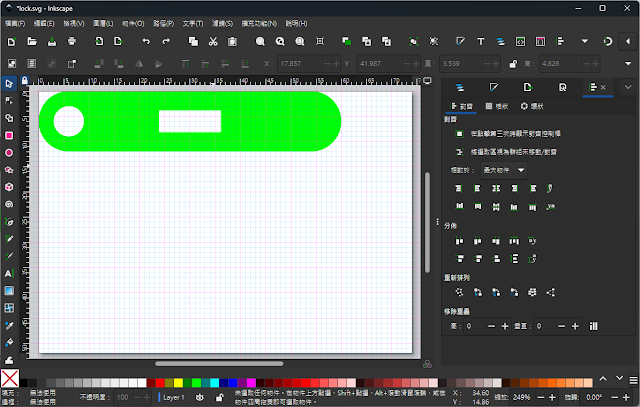Screen dimensions: 640x407
Task: Toggle alignment handles on third click option
Action: point(460,134)
